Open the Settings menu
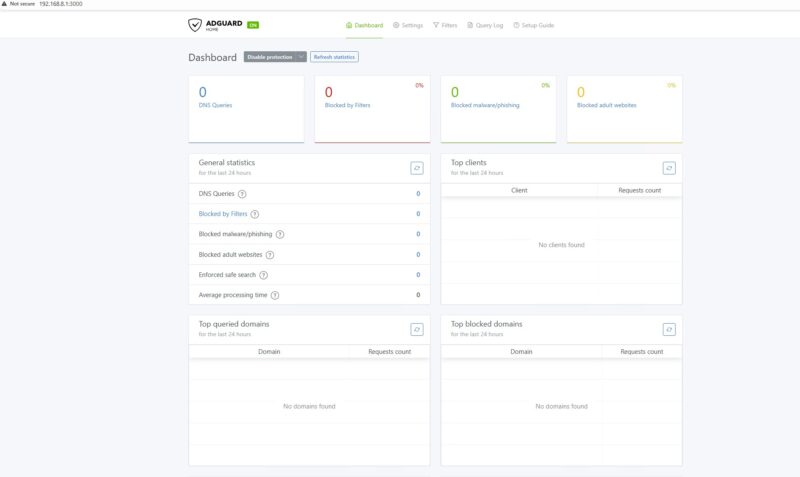 coord(408,25)
